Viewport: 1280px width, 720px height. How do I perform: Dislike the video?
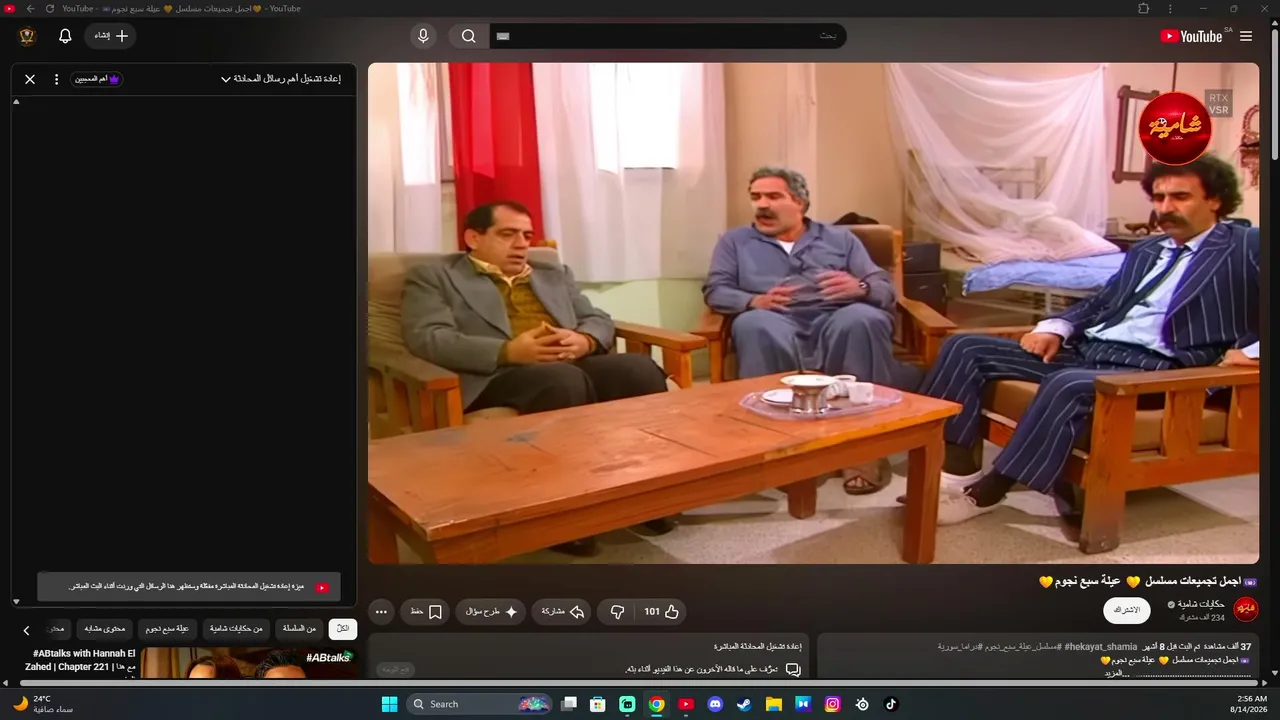pos(617,611)
